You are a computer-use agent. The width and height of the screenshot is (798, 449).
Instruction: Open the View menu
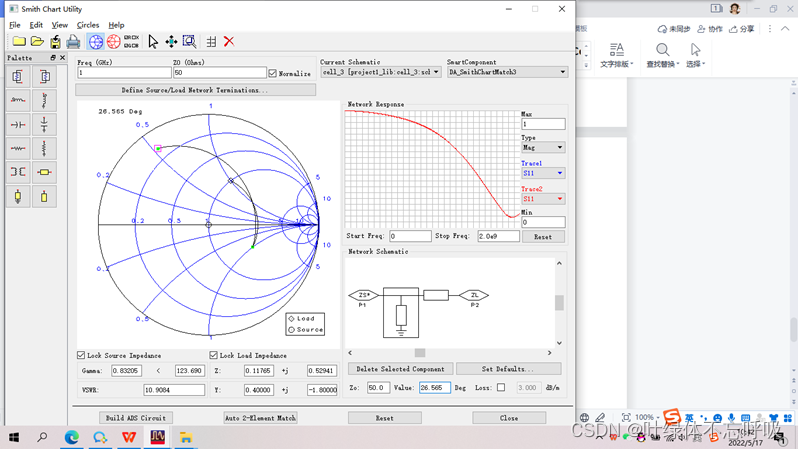(60, 25)
